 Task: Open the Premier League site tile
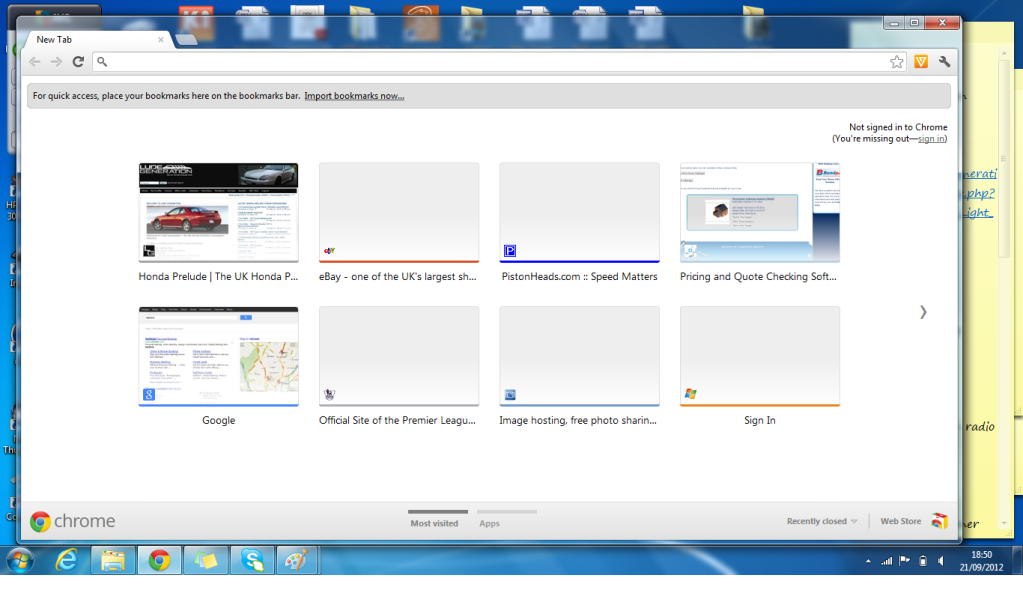coord(399,356)
